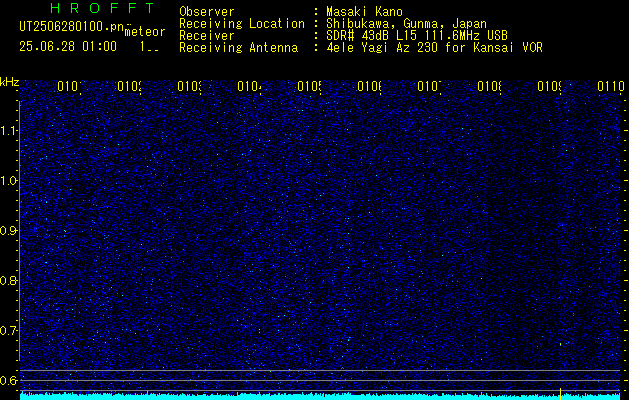
Task: Click the 'meteor' label
Action: (145, 31)
